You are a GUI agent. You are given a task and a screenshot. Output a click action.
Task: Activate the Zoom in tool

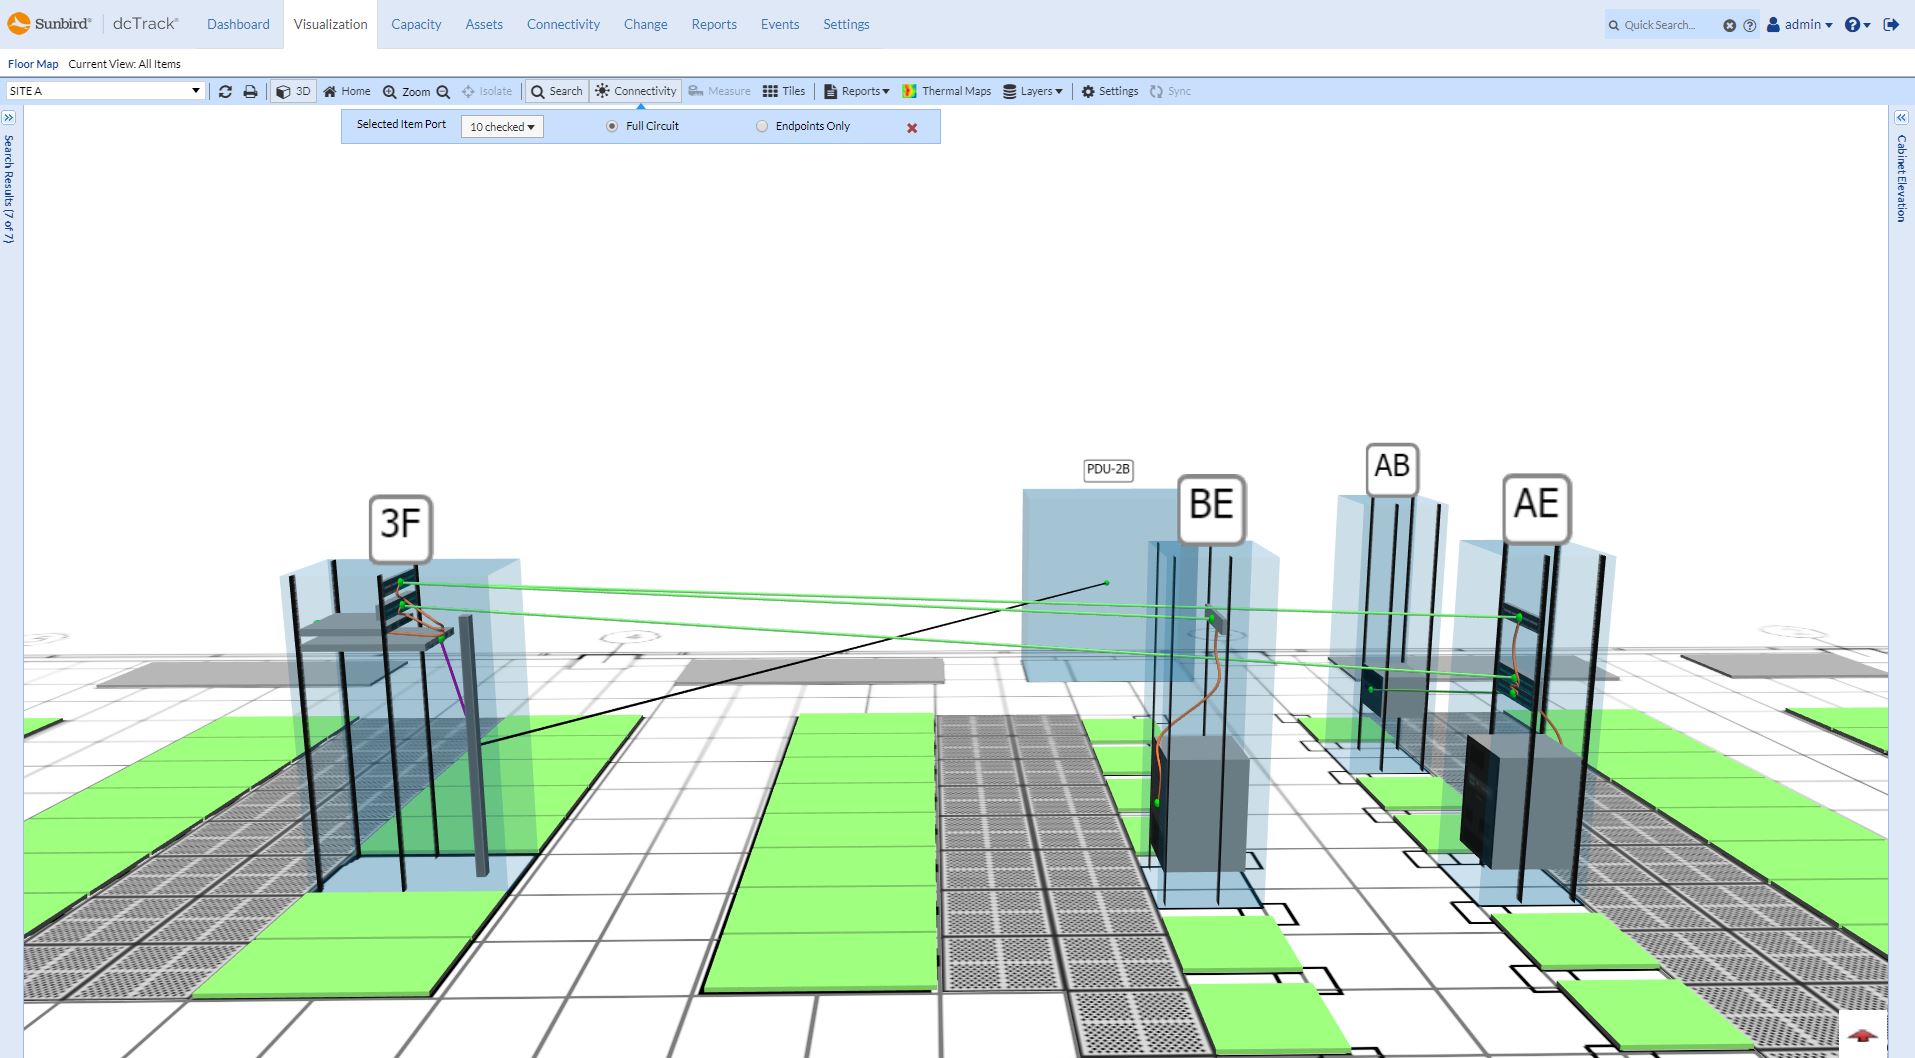coord(390,91)
